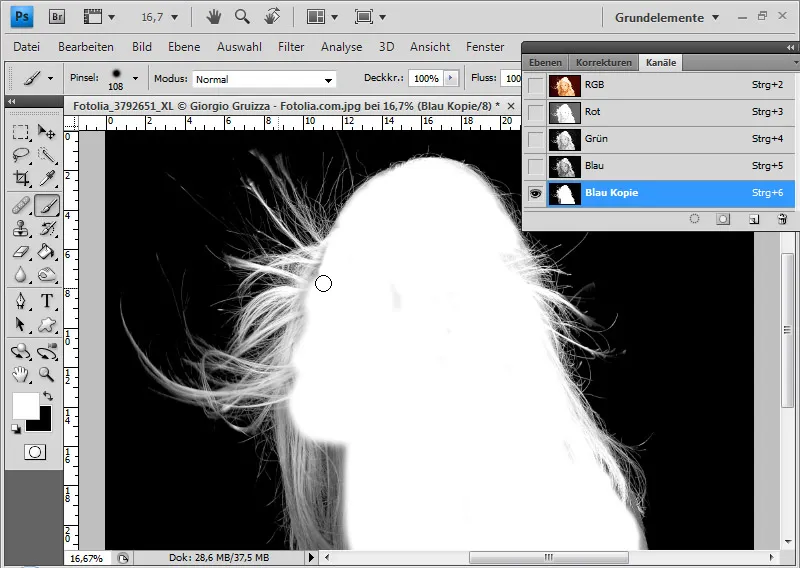800x568 pixels.
Task: Click the Rotate View tool in top bar
Action: coord(272,17)
